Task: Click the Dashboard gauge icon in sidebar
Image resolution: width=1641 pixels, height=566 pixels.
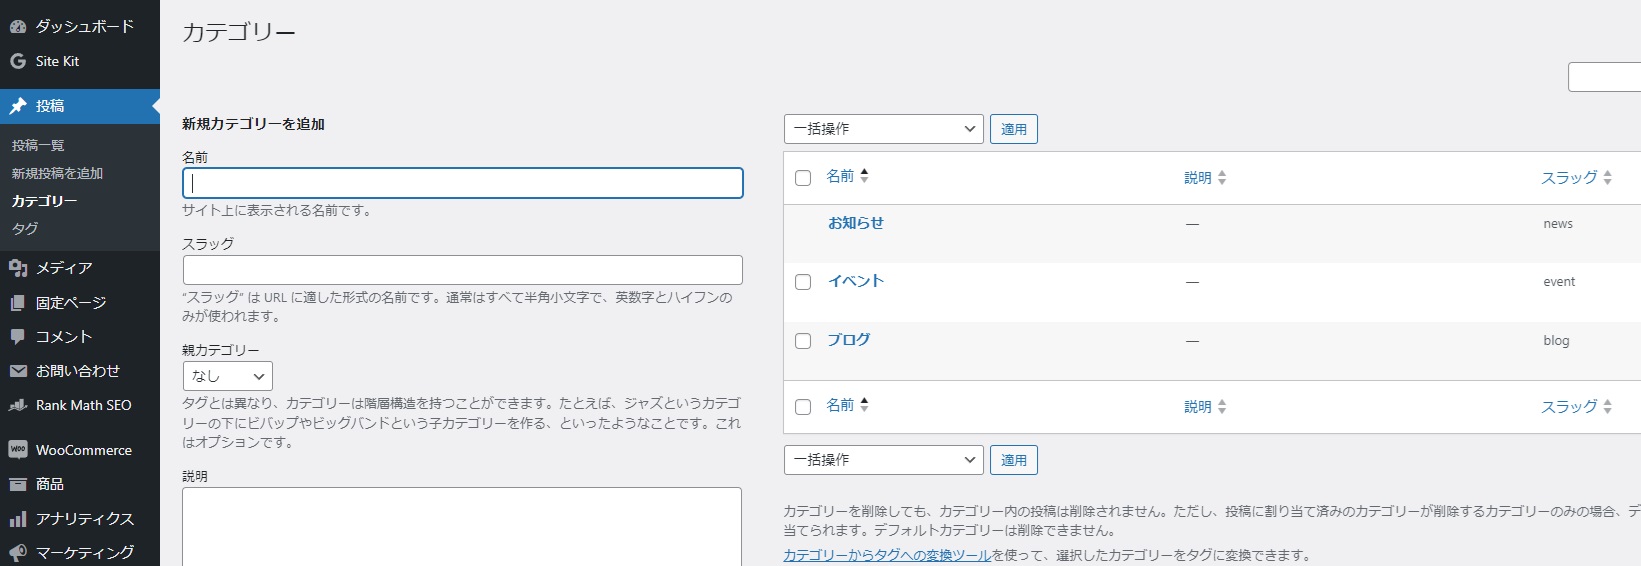Action: tap(18, 27)
